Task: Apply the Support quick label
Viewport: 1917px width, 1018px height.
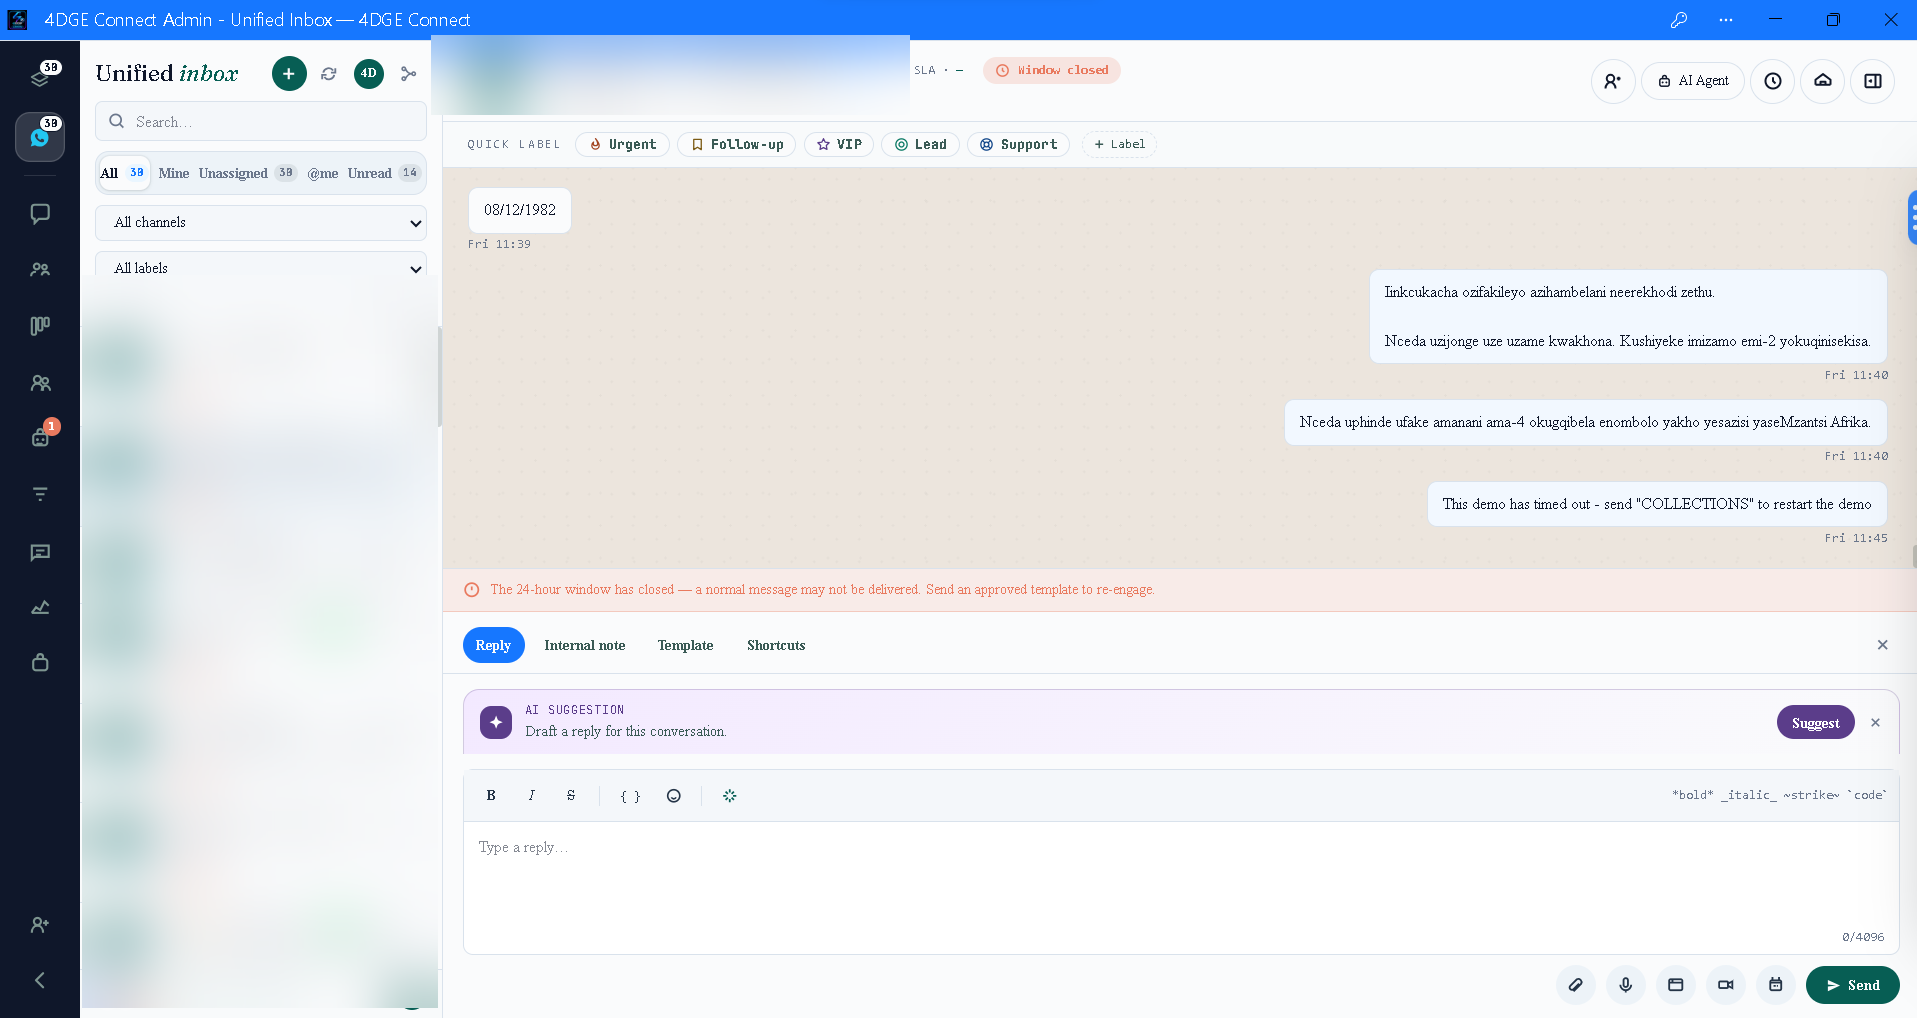Action: (x=1018, y=144)
